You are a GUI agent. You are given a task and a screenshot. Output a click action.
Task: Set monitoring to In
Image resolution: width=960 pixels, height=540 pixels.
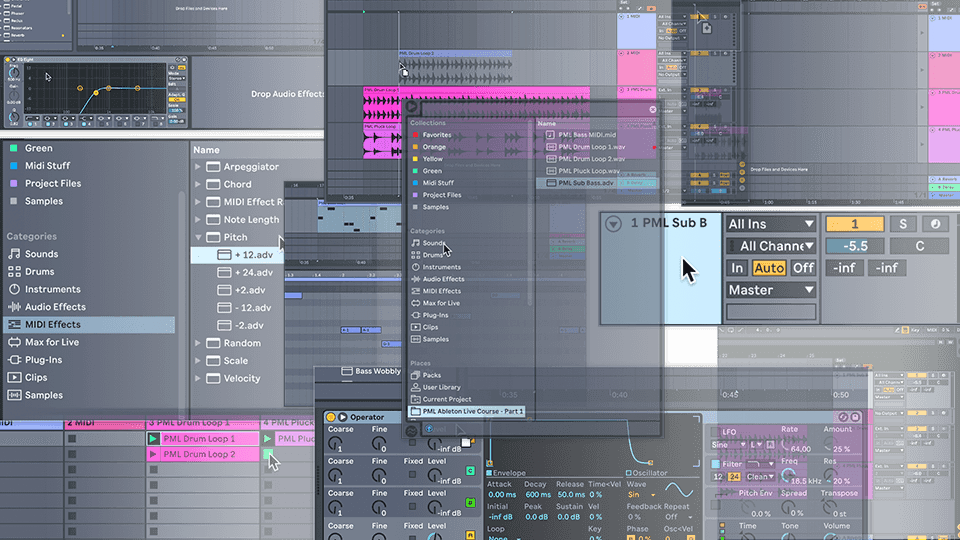point(737,268)
